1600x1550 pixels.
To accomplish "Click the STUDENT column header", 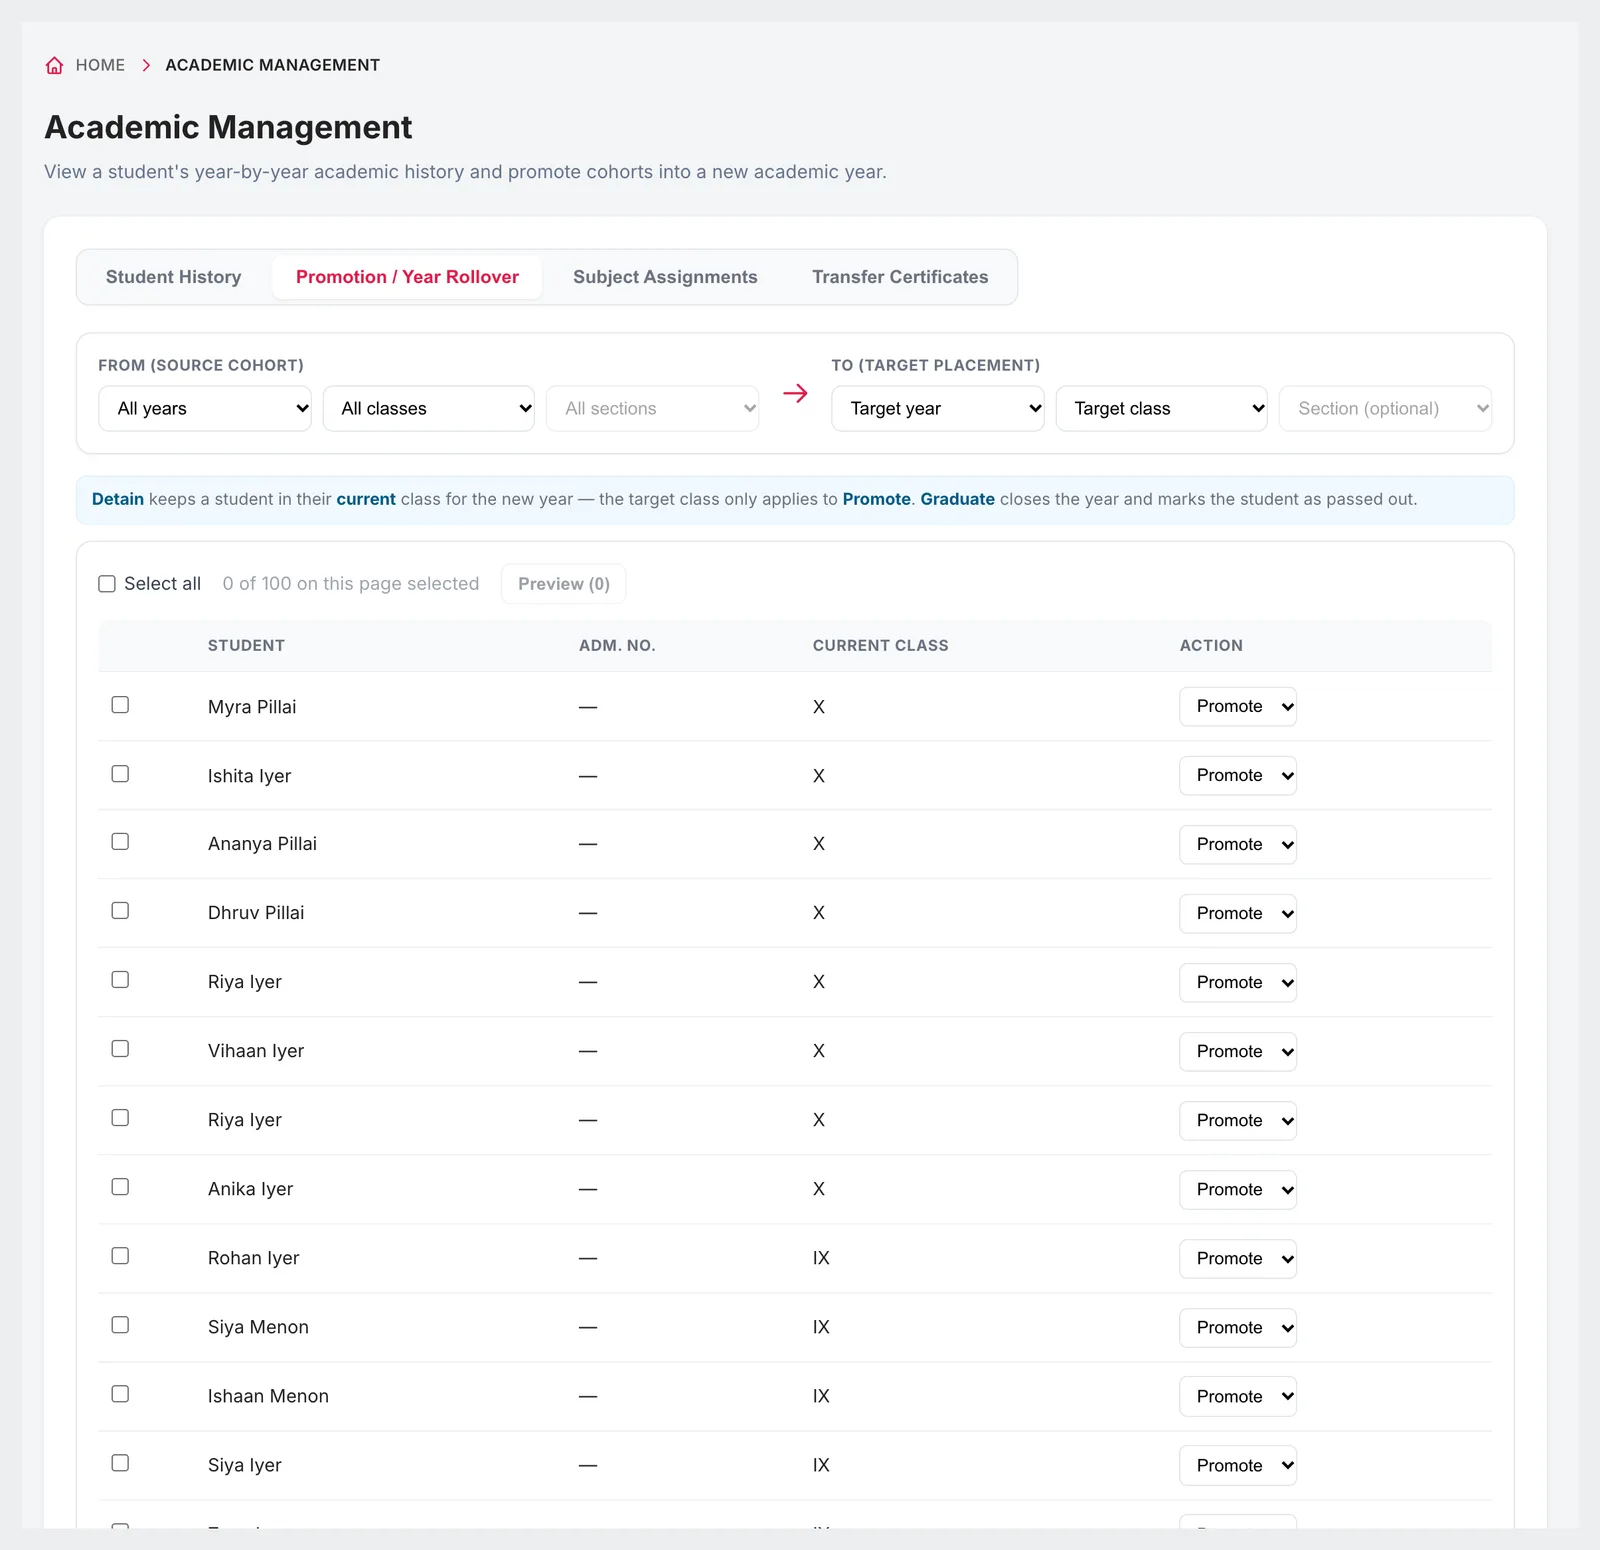I will 246,646.
